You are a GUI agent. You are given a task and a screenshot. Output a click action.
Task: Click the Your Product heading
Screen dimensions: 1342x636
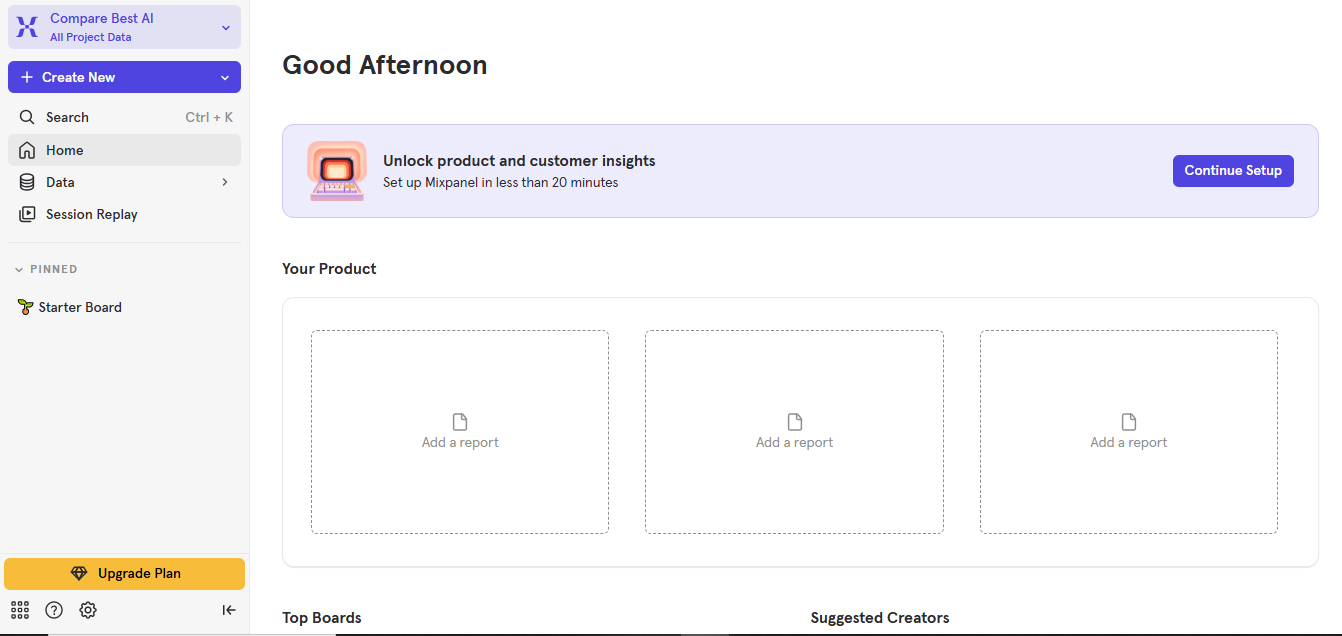[329, 269]
